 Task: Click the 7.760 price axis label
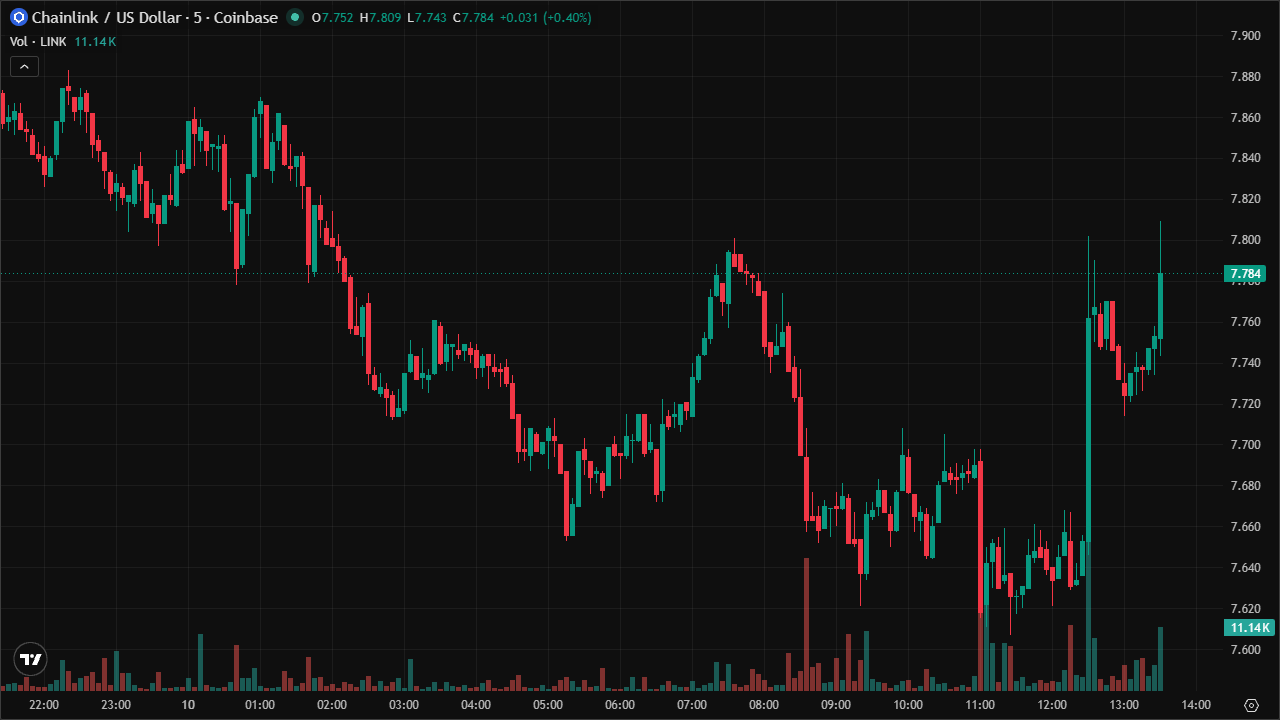tap(1245, 322)
